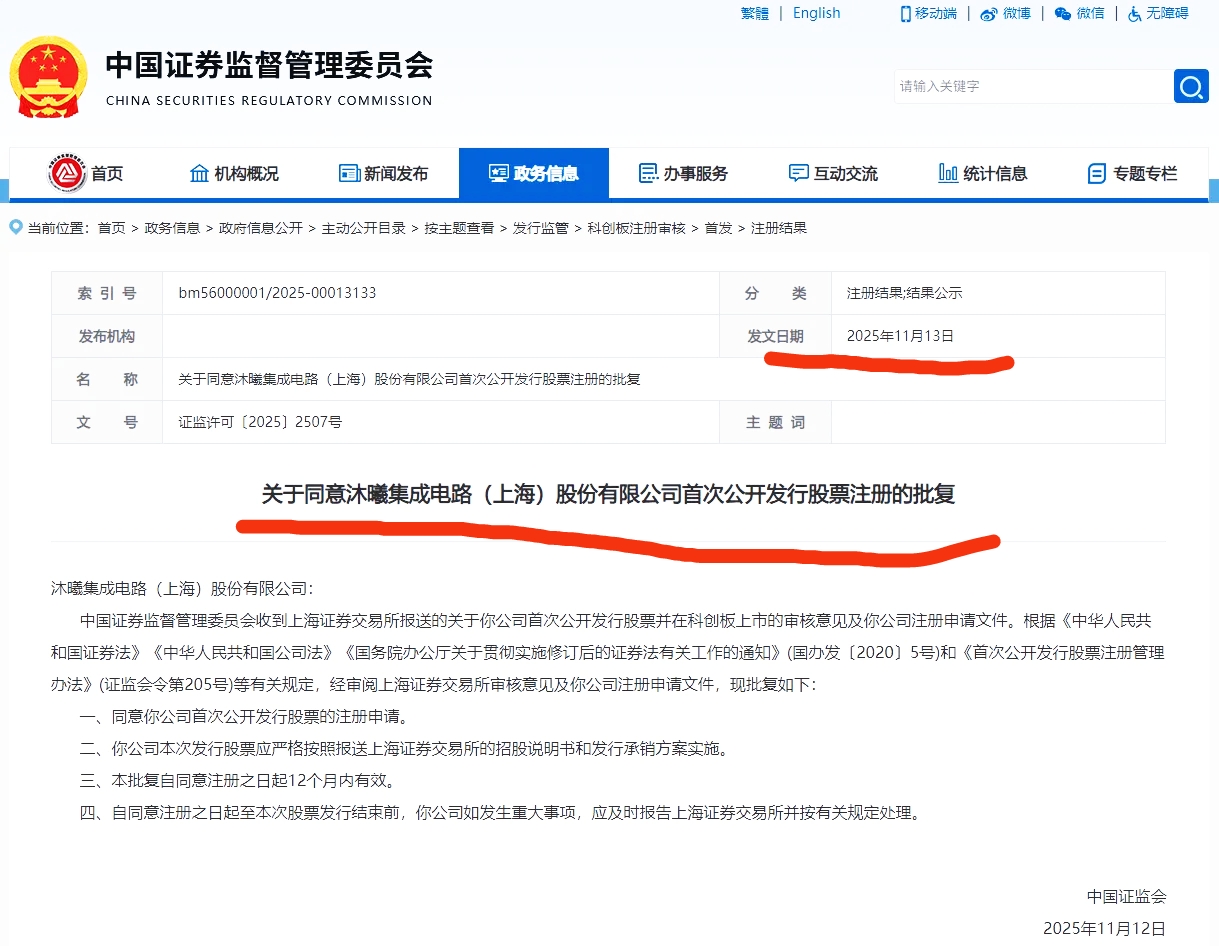Click the monitor icon beside 政务信息
Viewport: 1219px width, 946px height.
click(498, 173)
